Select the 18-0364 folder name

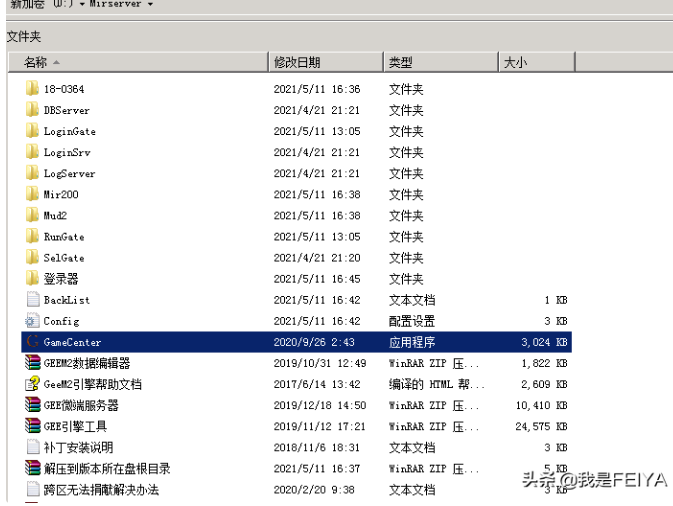[x=64, y=89]
